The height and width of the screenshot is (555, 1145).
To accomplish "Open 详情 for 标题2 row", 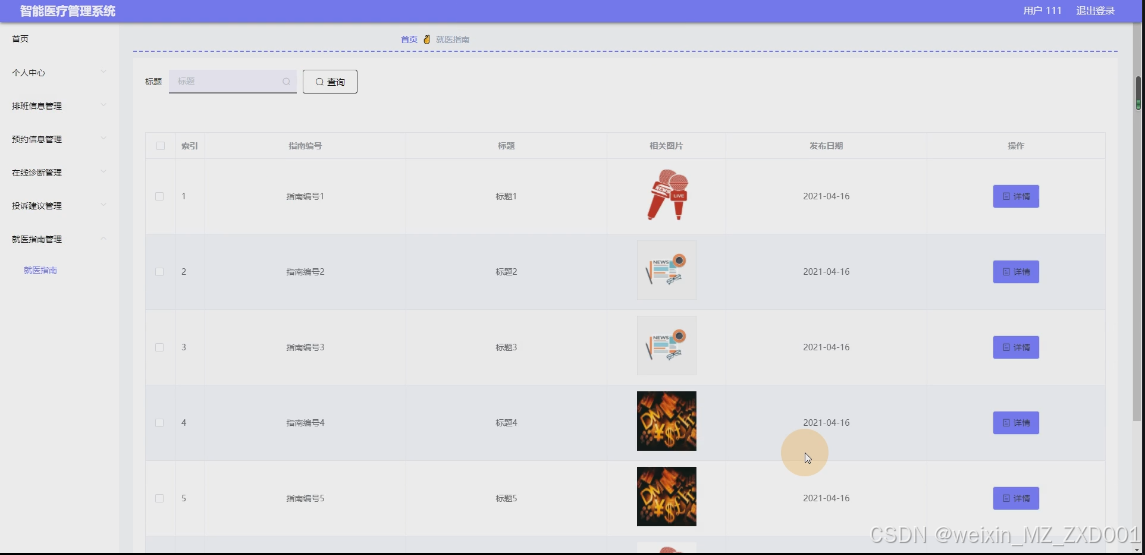I will [x=1016, y=272].
